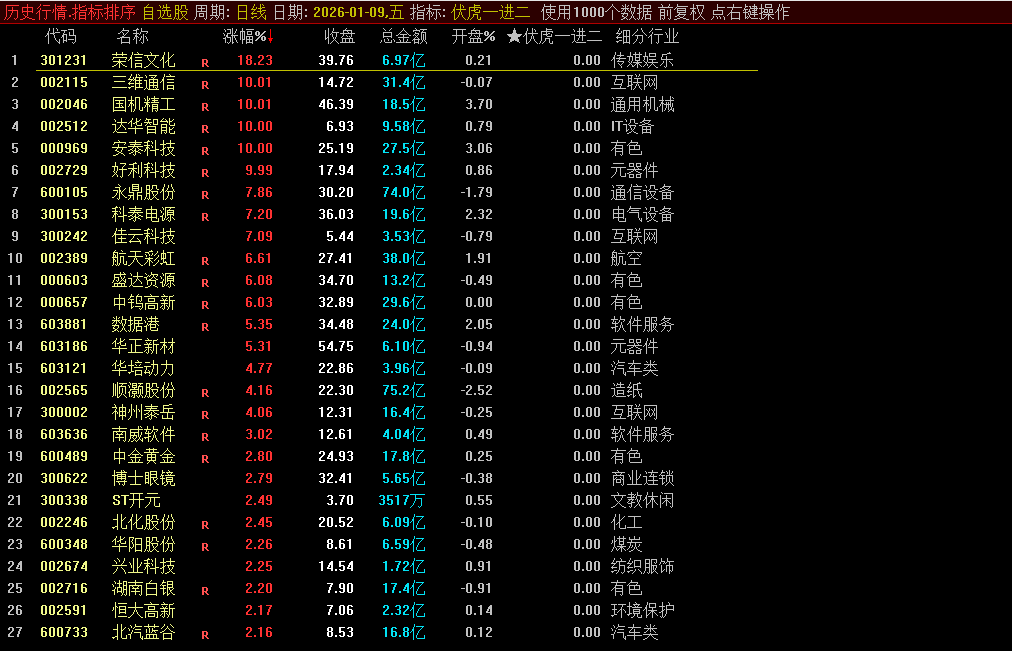Sort by 涨幅% column header
This screenshot has width=1012, height=651.
244,37
